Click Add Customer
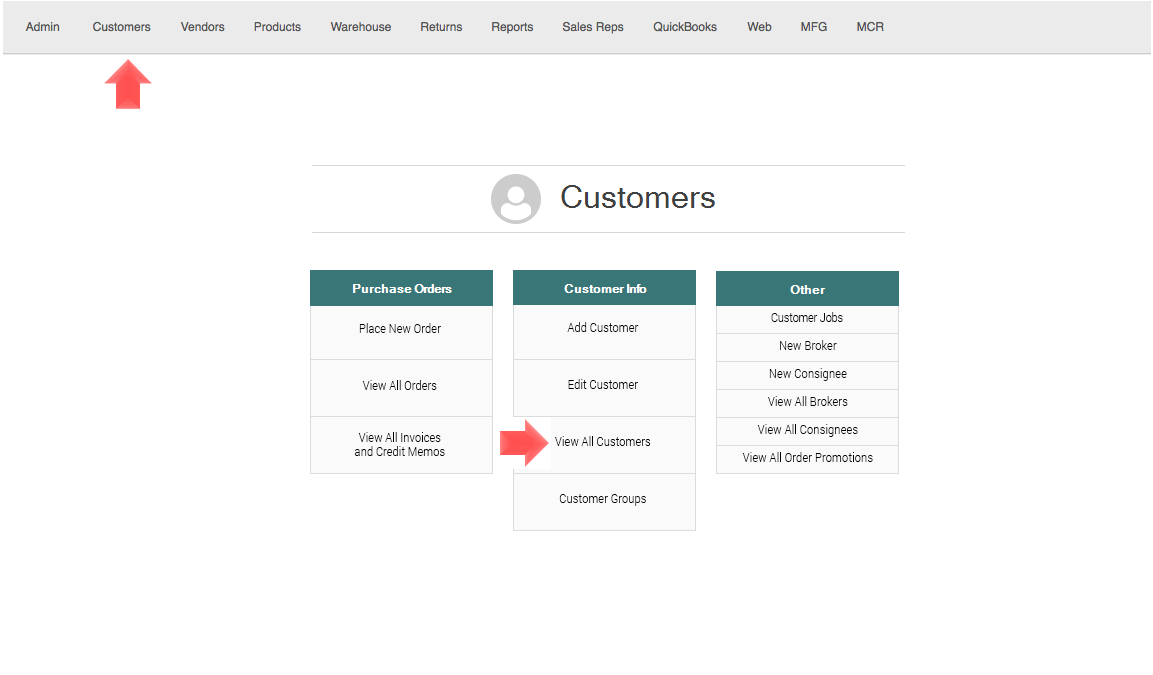The width and height of the screenshot is (1153, 675). click(603, 328)
